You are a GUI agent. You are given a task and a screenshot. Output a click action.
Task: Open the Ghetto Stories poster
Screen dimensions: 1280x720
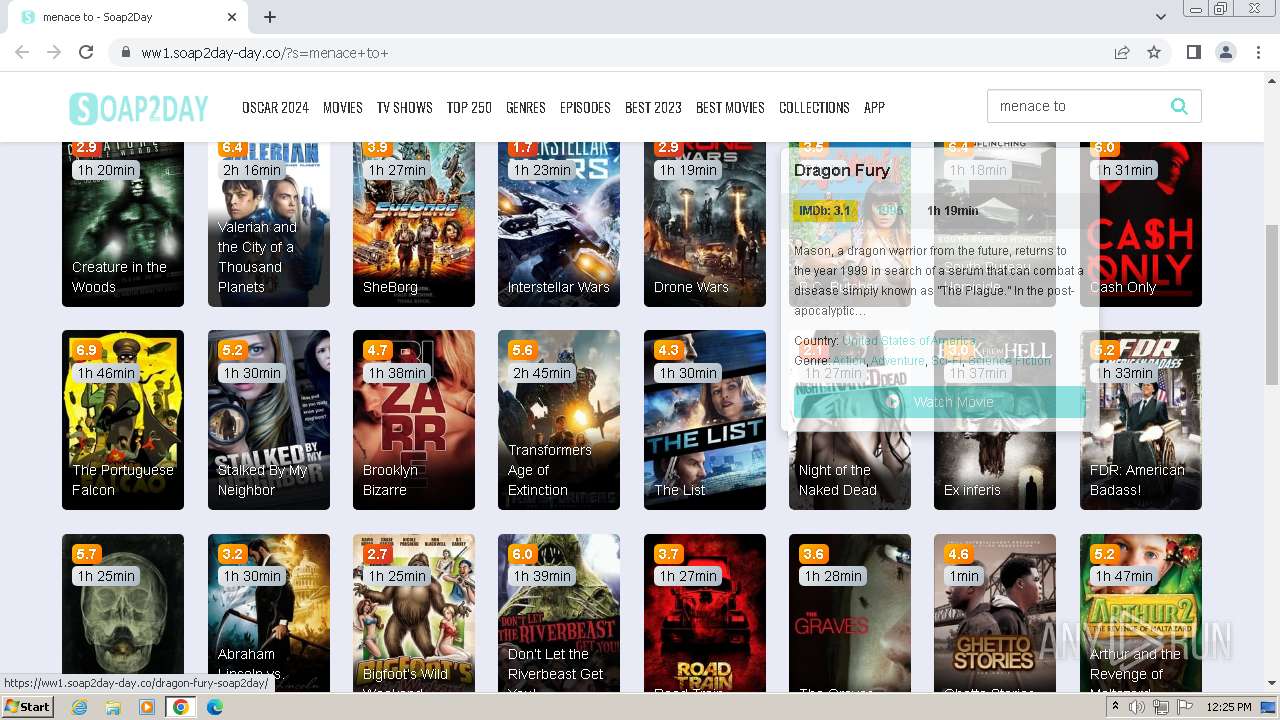click(995, 614)
